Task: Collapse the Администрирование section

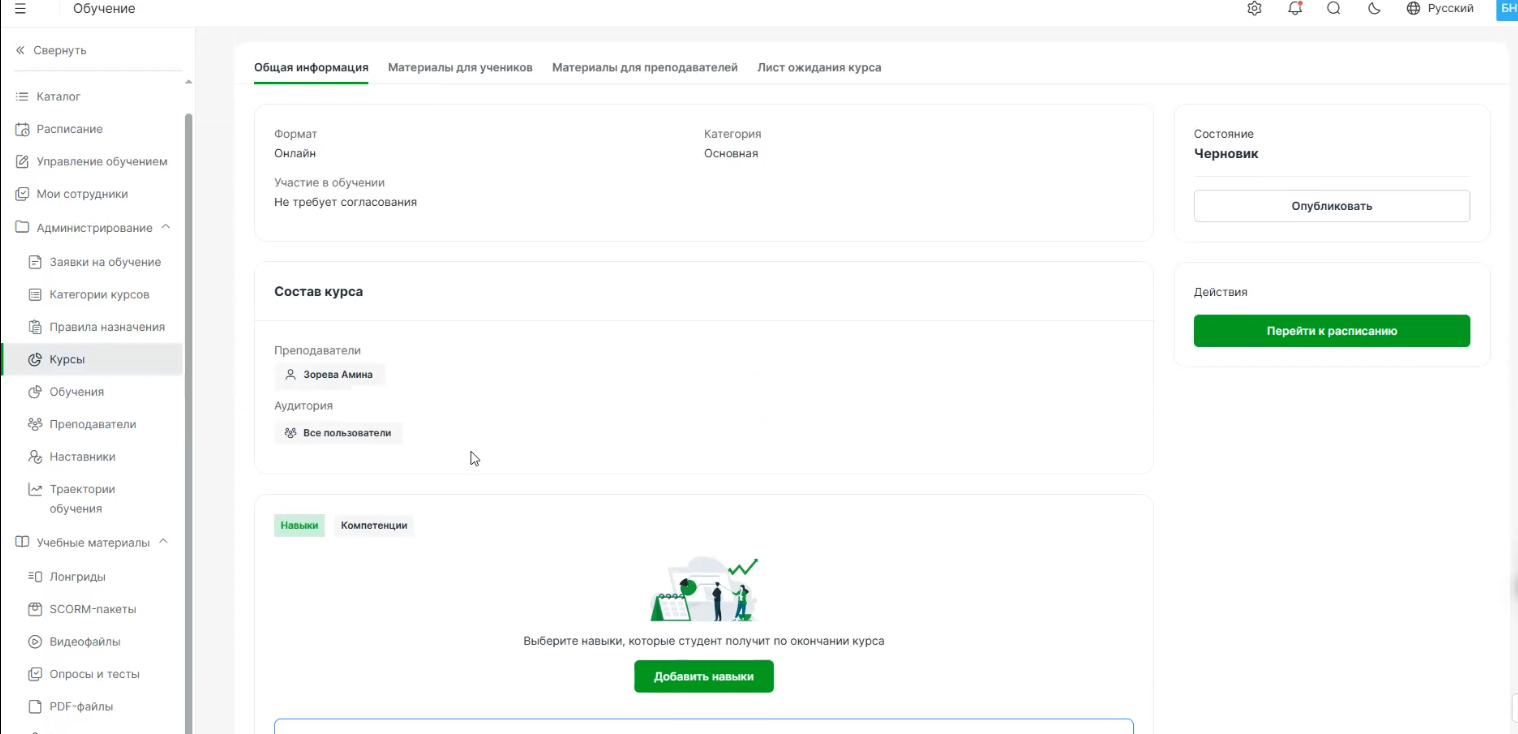Action: point(166,227)
